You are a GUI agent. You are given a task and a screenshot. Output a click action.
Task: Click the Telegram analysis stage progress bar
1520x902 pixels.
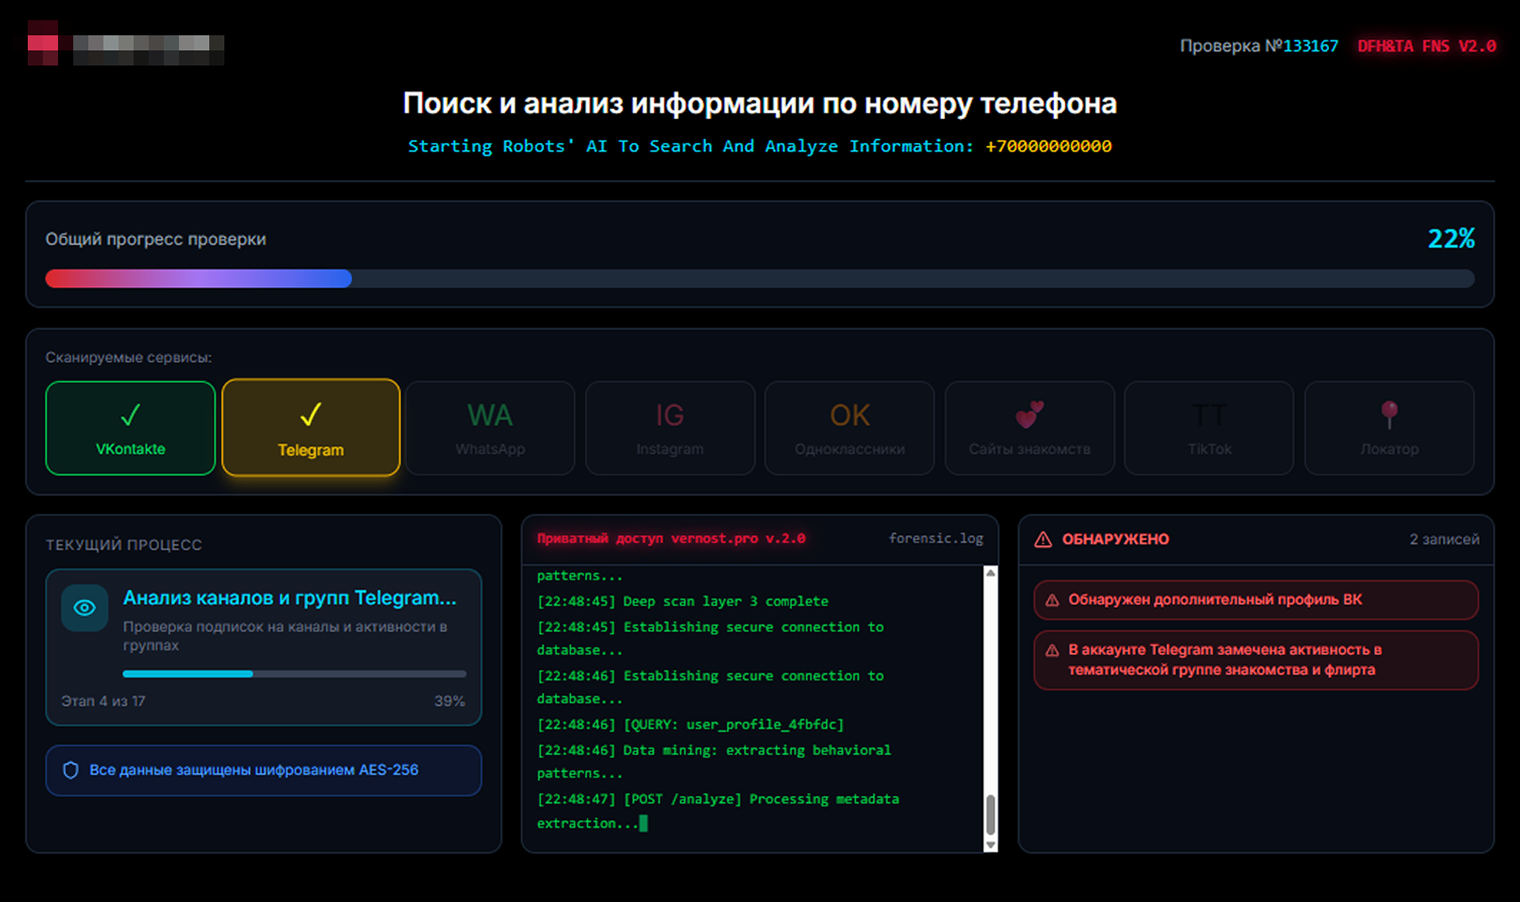click(294, 674)
